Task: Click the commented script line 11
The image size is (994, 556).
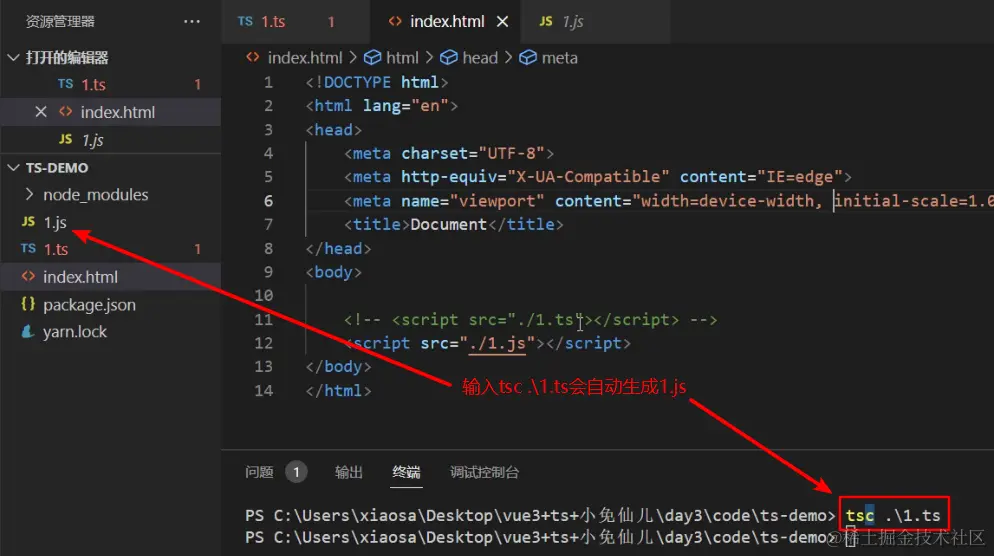Action: (x=531, y=320)
